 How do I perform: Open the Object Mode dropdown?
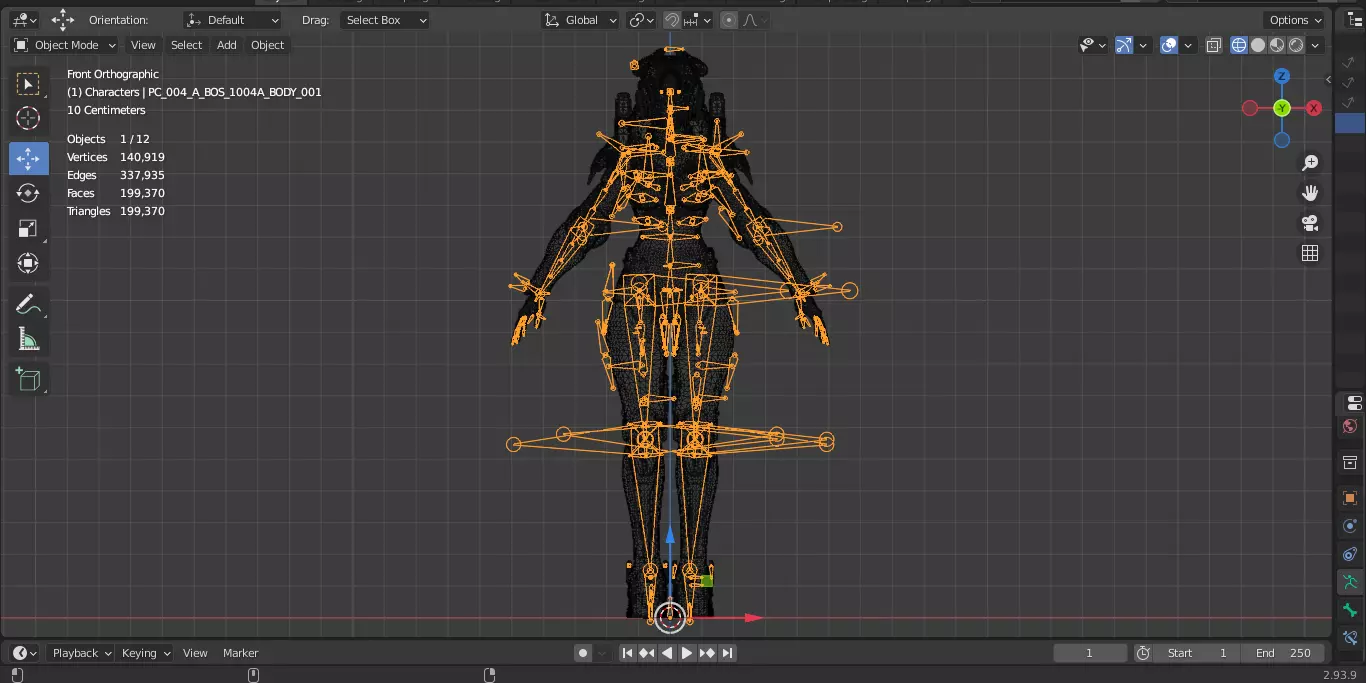(x=65, y=45)
